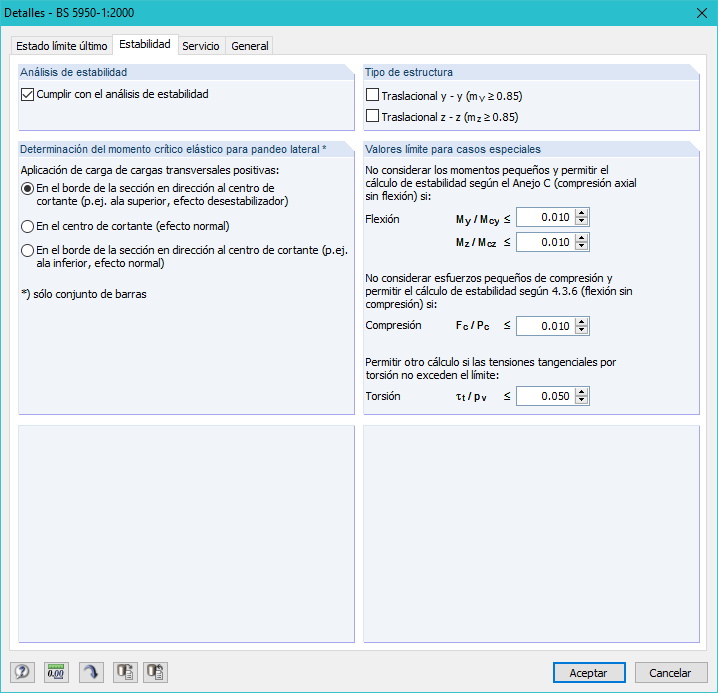Viewport: 718px width, 693px height.
Task: Increase torsión τt/pv limit value
Action: (x=582, y=392)
